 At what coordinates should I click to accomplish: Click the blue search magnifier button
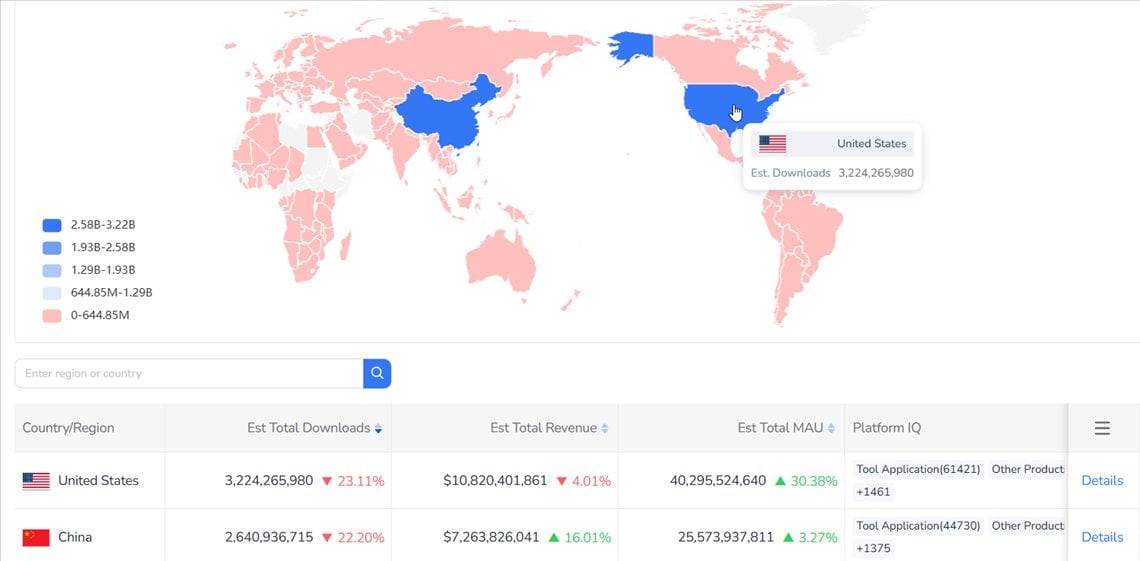[x=377, y=373]
